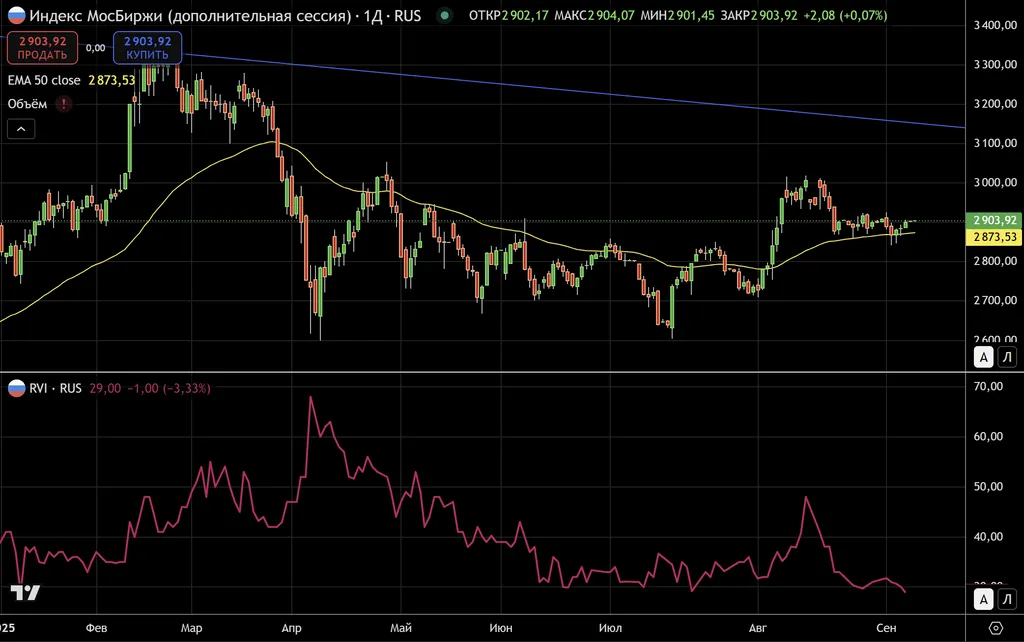Select the Объём indicator label
Viewport: 1024px width, 642px height.
28,103
